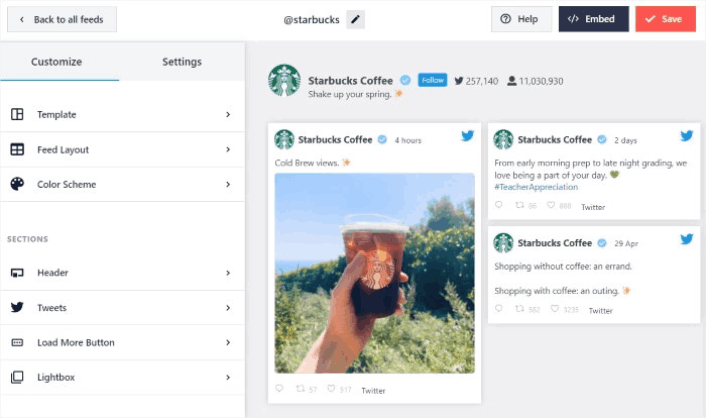This screenshot has width=706, height=418.
Task: Click the Twitter bird on Cold Brew tweet
Action: 467,135
